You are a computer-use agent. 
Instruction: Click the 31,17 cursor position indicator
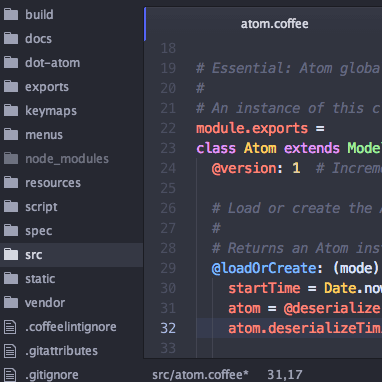click(285, 375)
